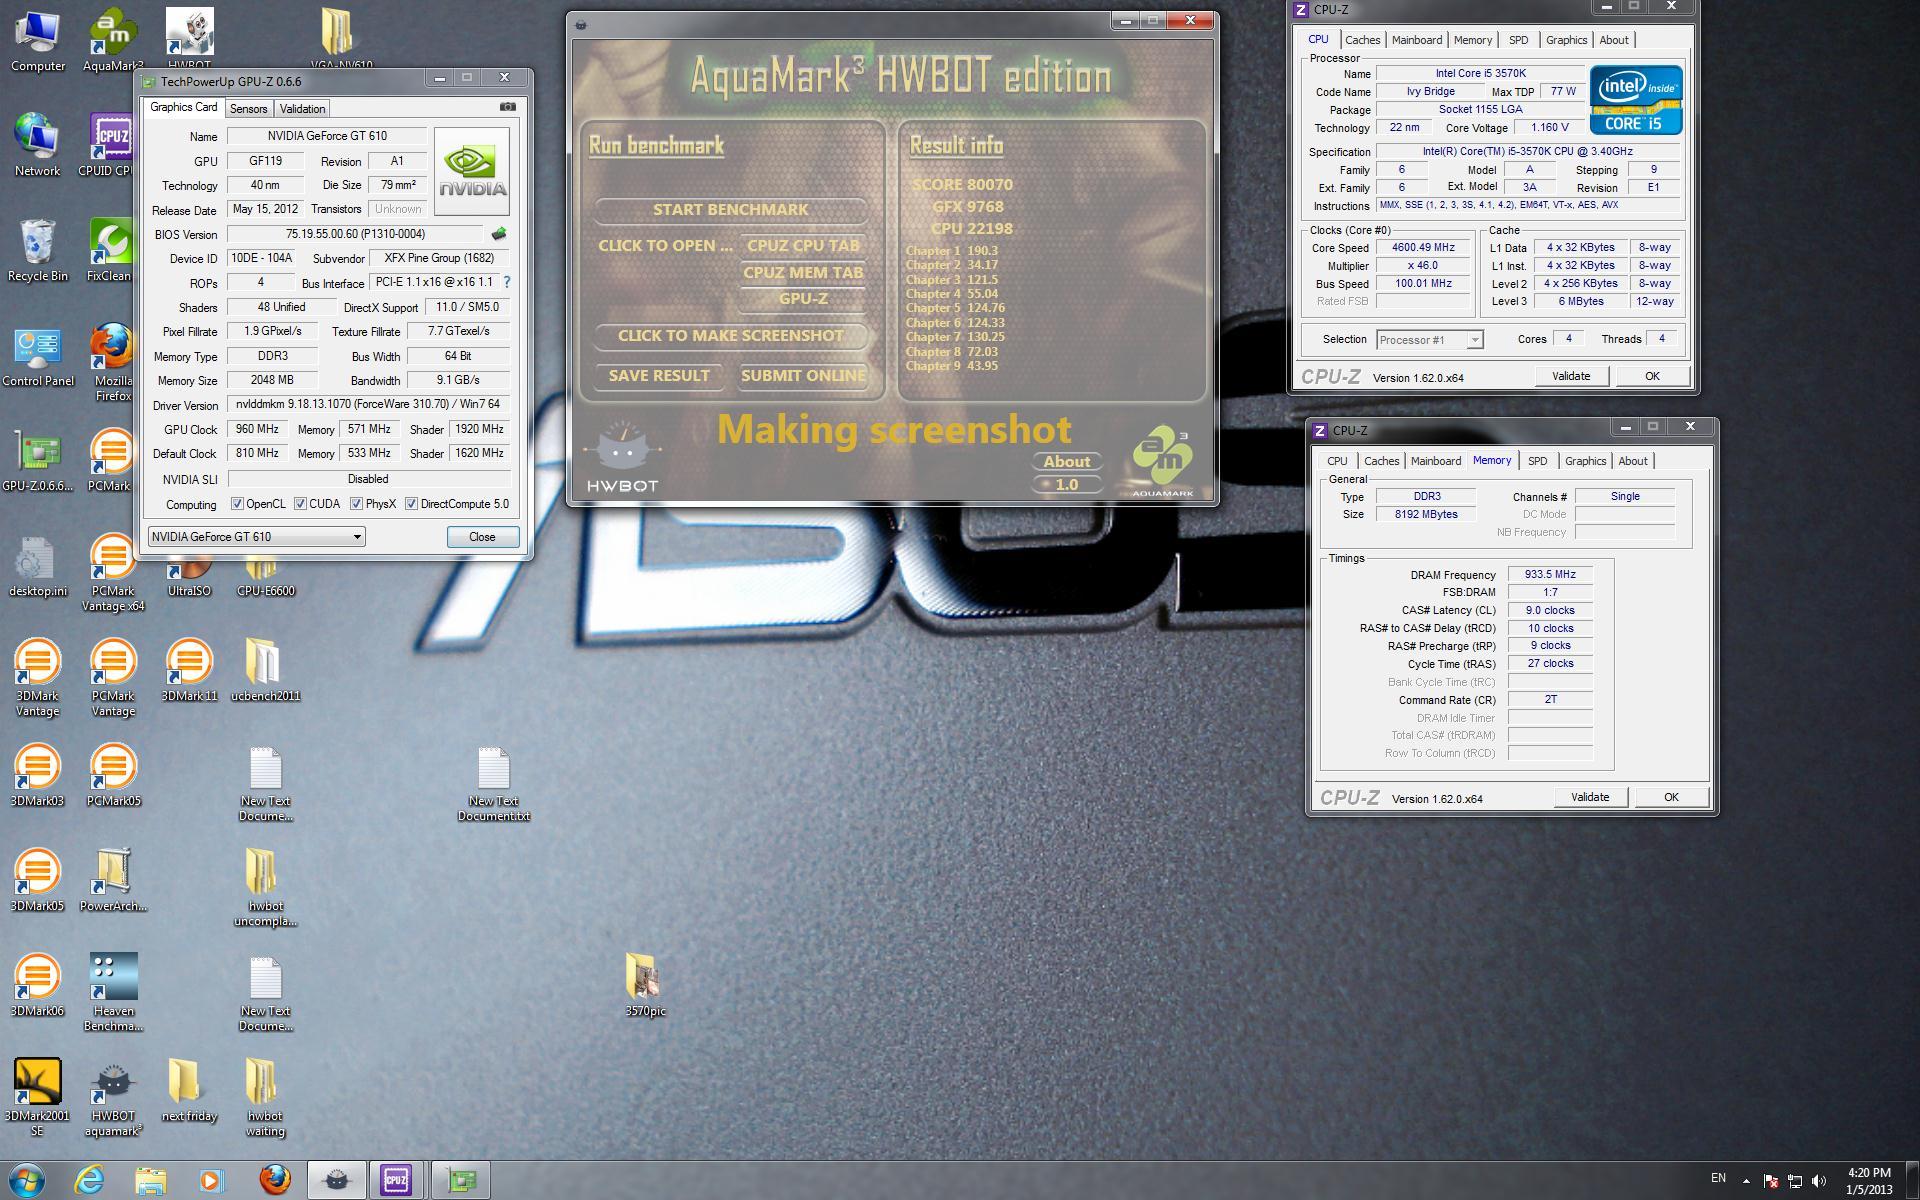Open Control Panel desktop icon
This screenshot has width=1920, height=1200.
click(38, 356)
